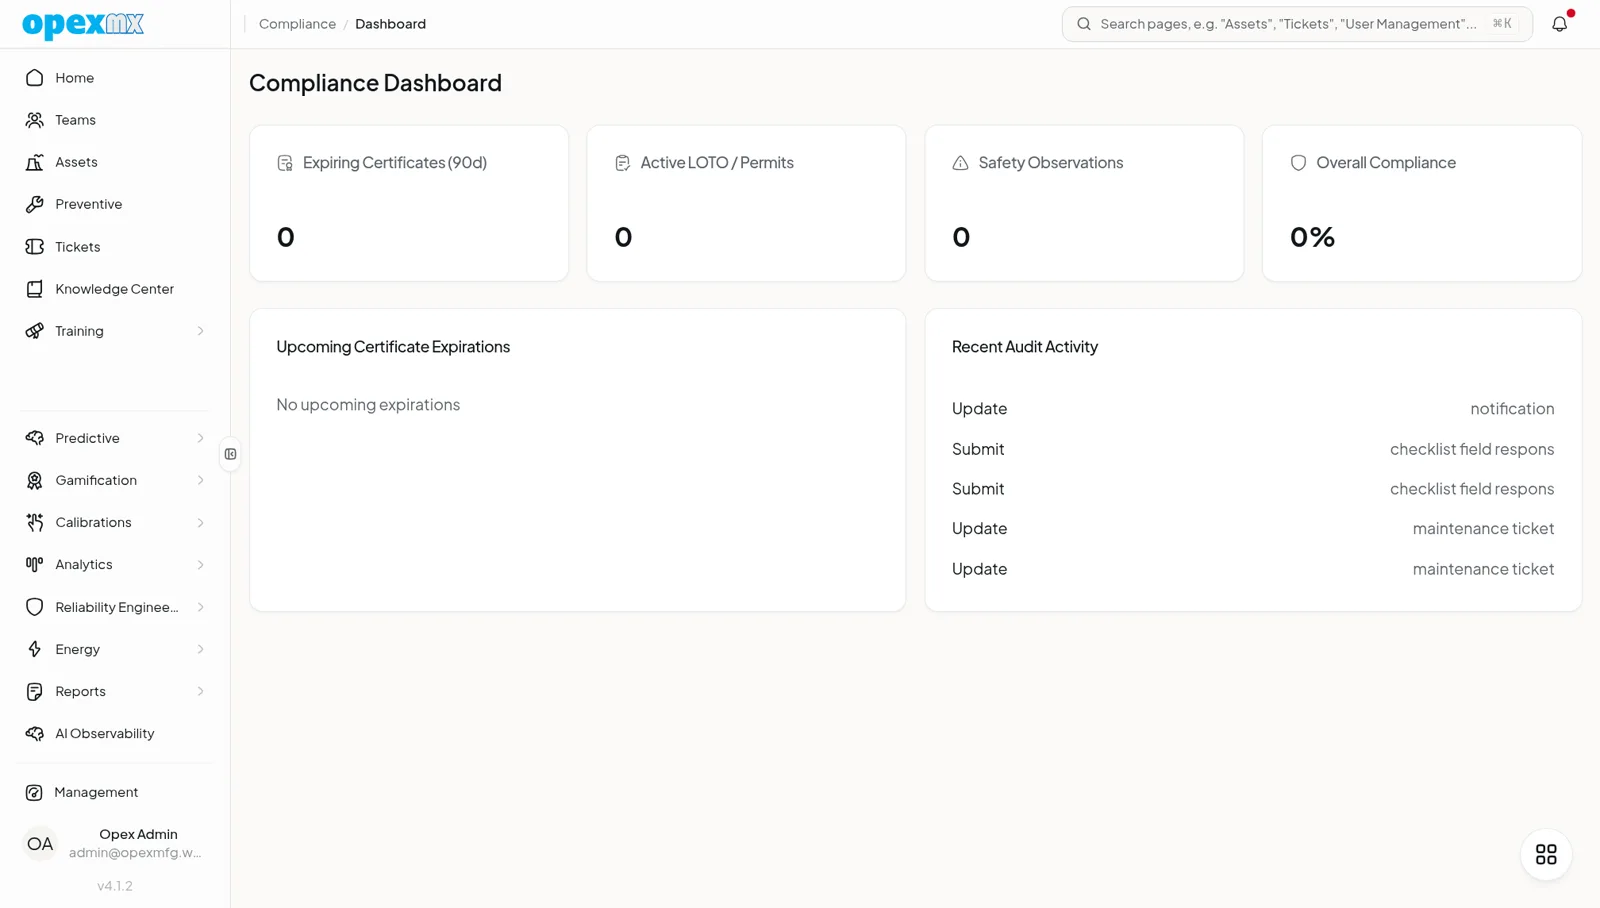Screen dimensions: 1600x908
Task: Click the Compliance Dashboard page title
Action: coord(375,83)
